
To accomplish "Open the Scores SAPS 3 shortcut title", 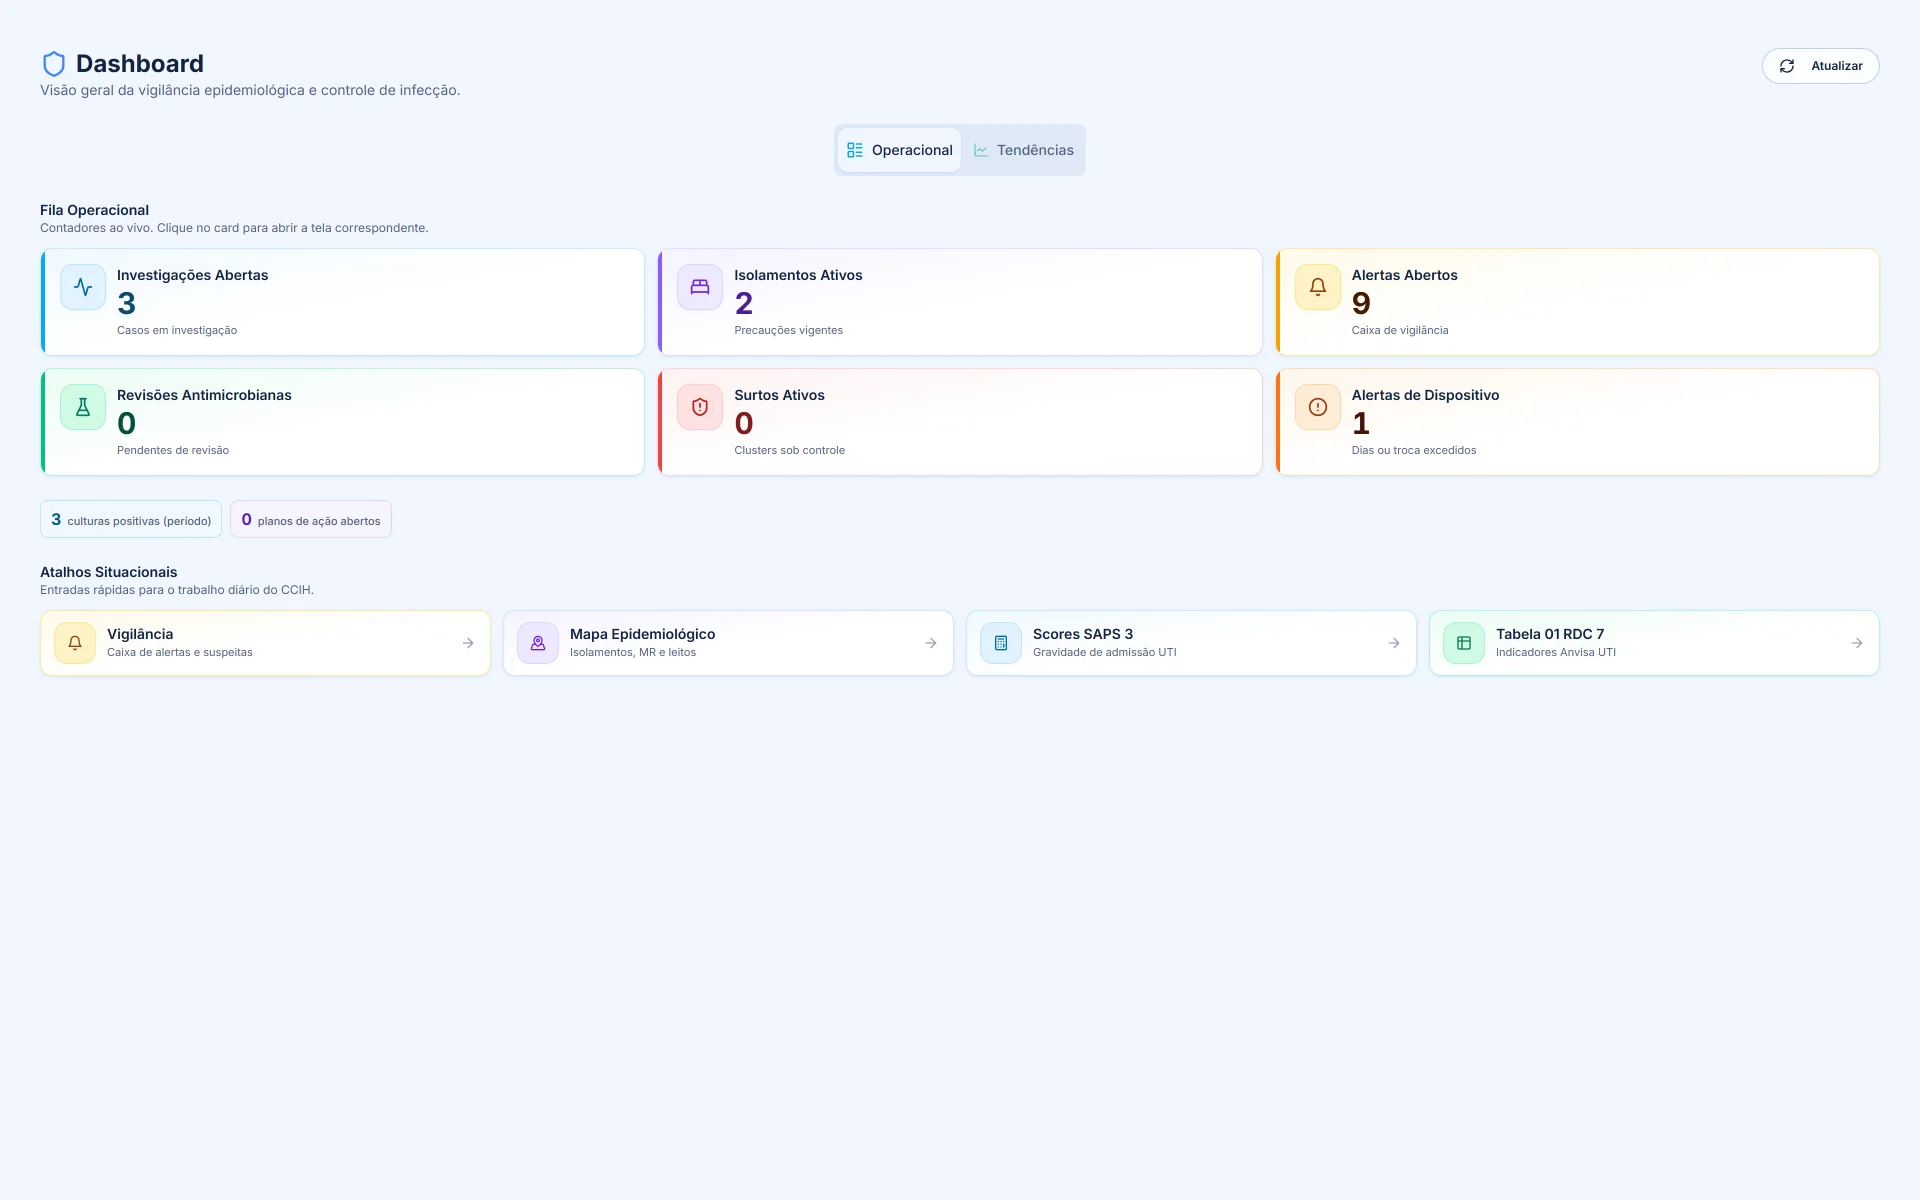I will [1083, 634].
